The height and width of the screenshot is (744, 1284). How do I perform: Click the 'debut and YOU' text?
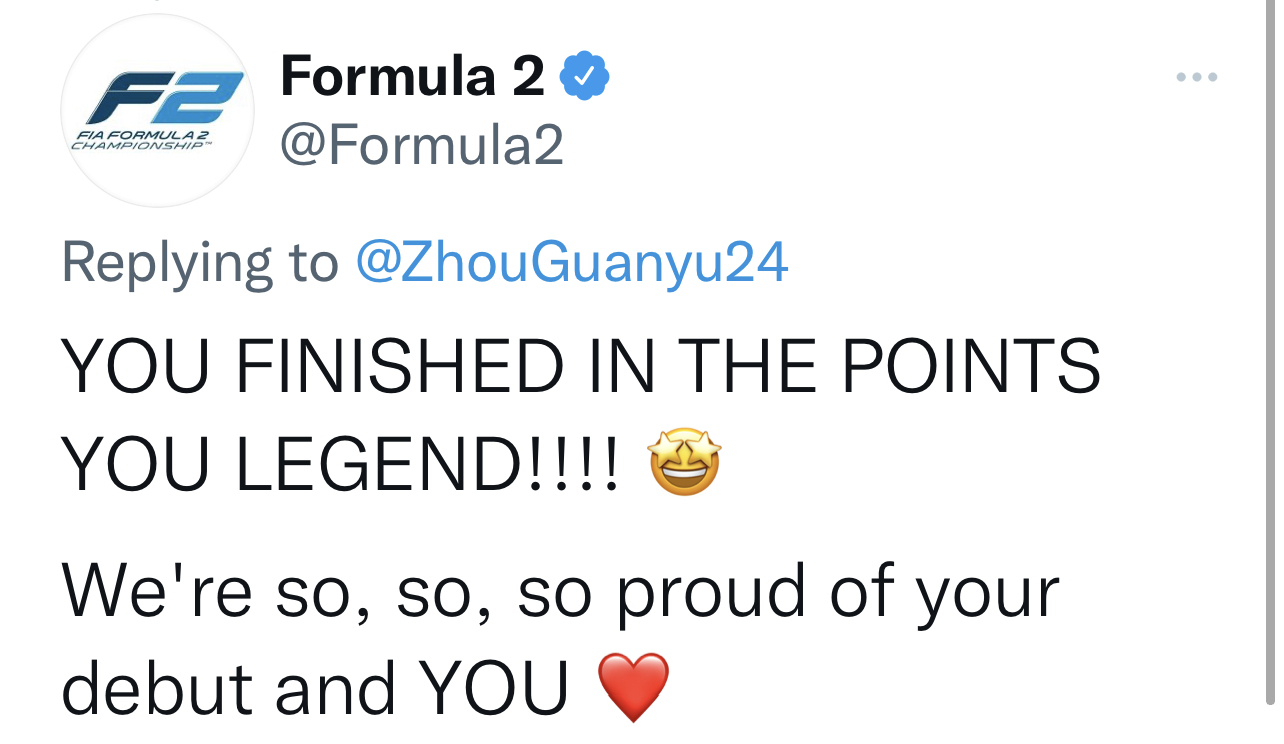tap(315, 688)
